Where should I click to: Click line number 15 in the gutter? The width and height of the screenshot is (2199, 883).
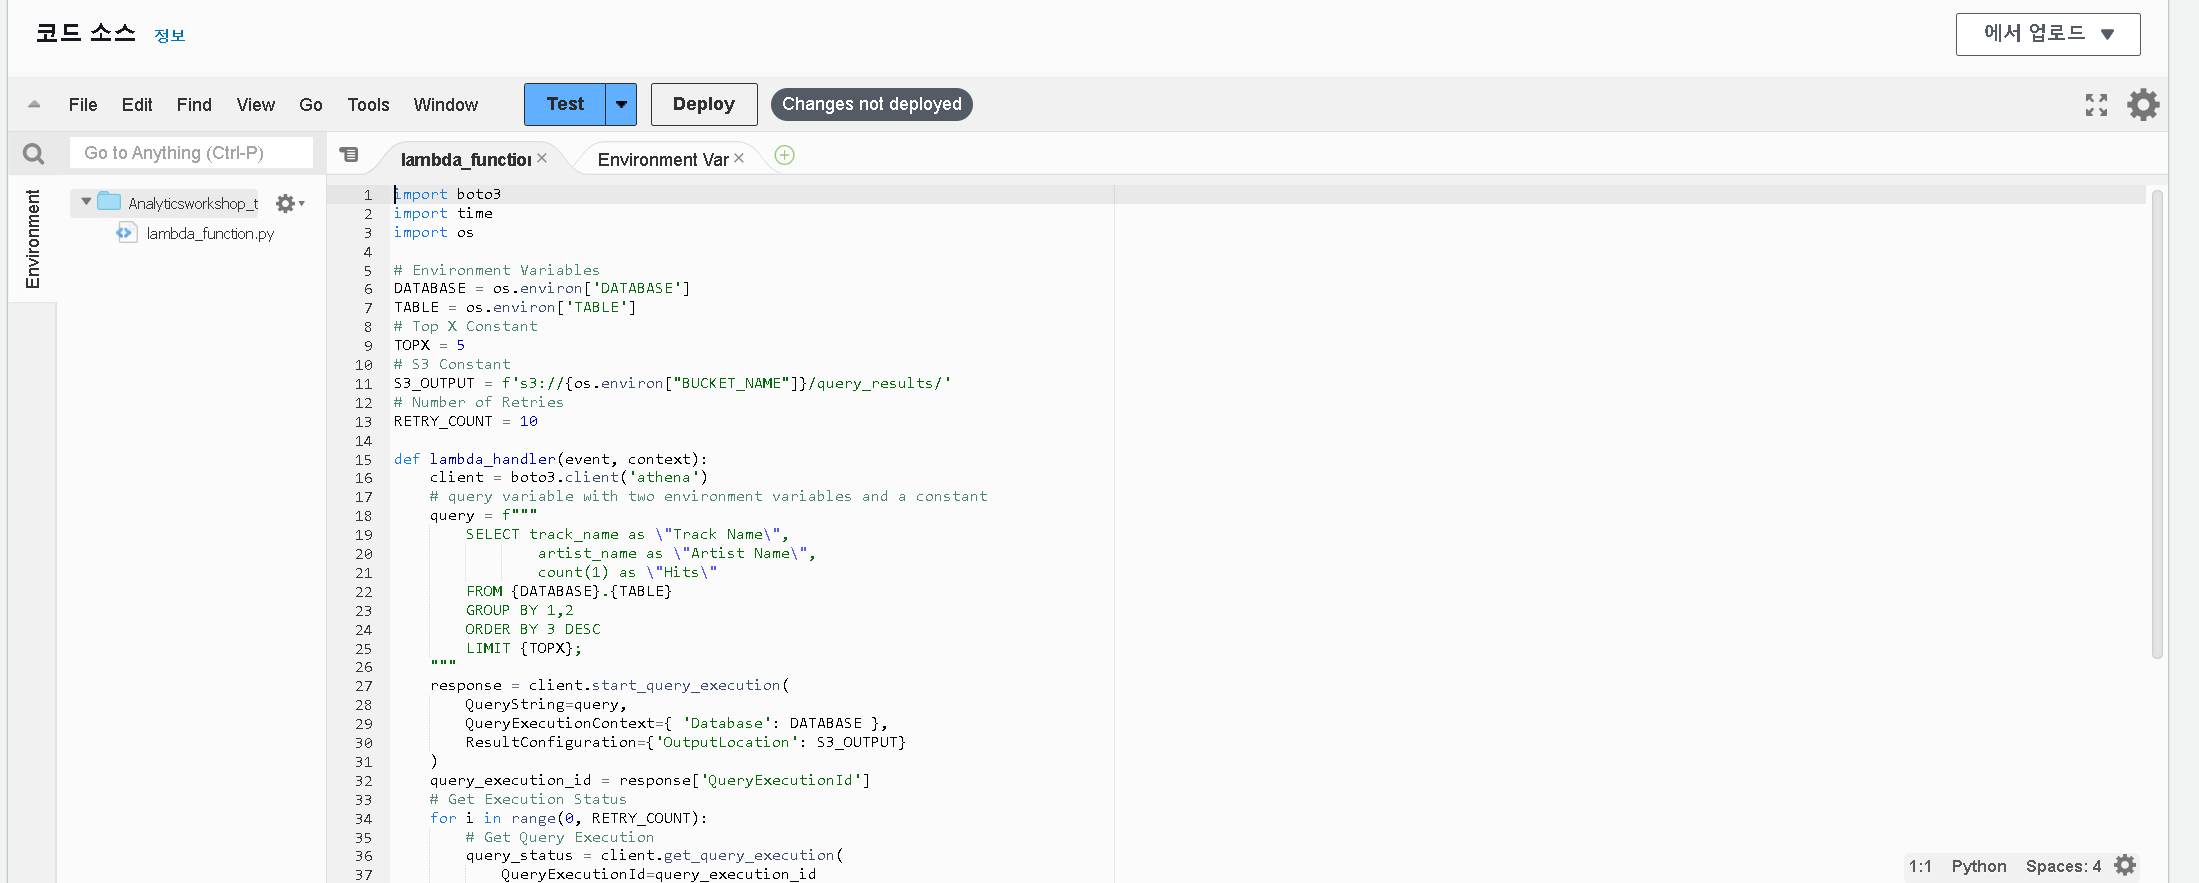point(363,460)
